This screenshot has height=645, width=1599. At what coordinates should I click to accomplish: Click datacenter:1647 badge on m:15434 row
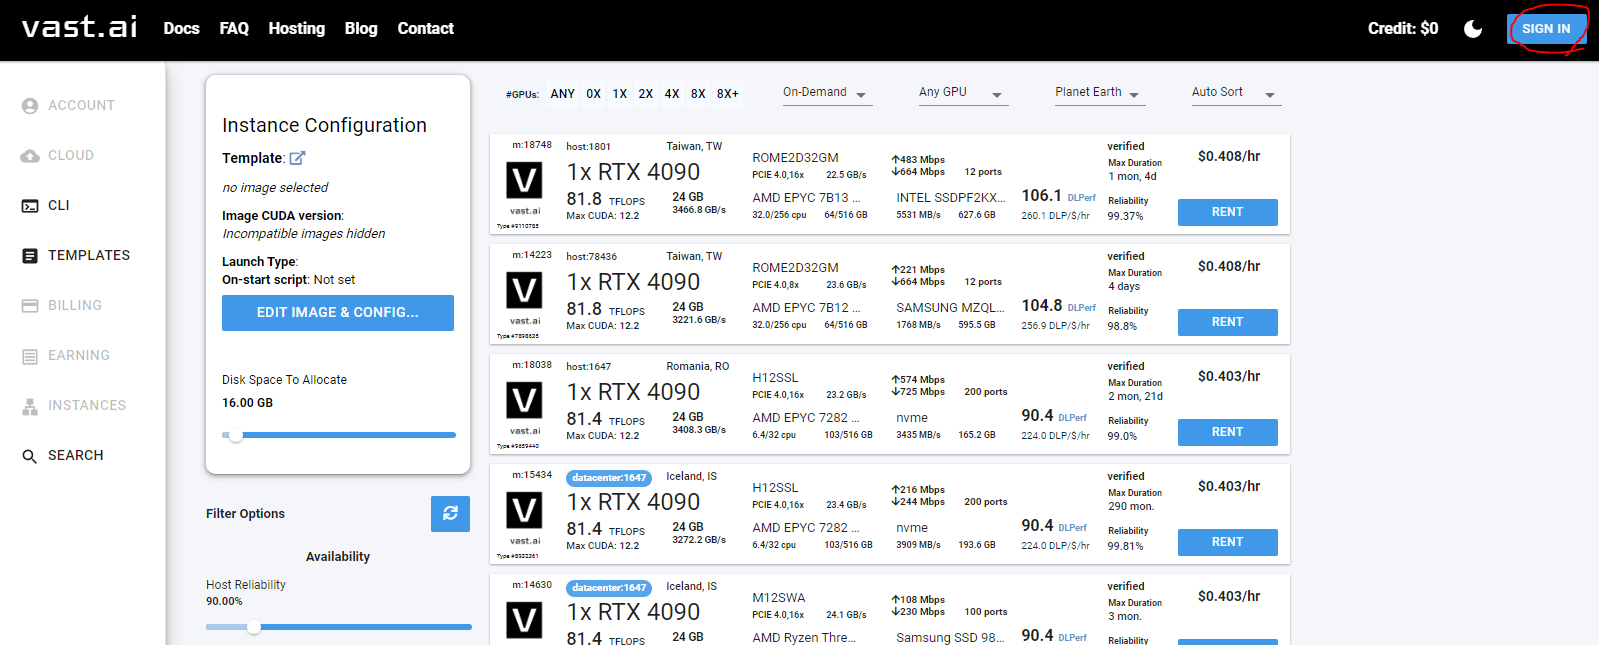point(609,478)
